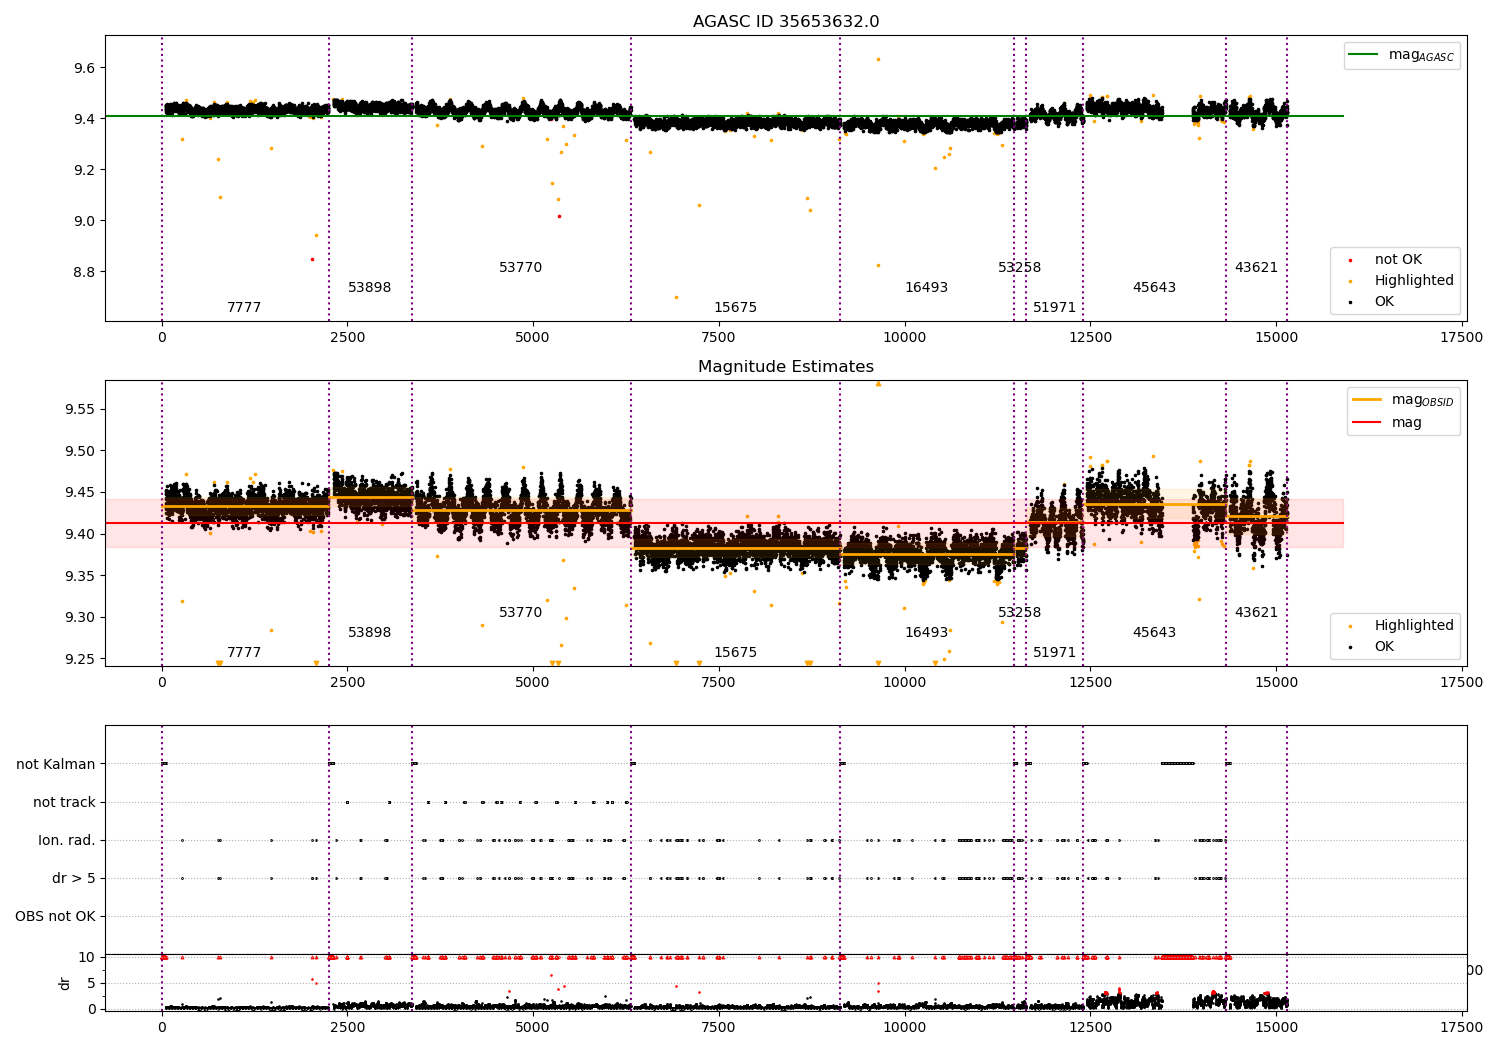This screenshot has width=1500, height=1050.
Task: Click obsid label 15675 in the top plot
Action: click(736, 308)
